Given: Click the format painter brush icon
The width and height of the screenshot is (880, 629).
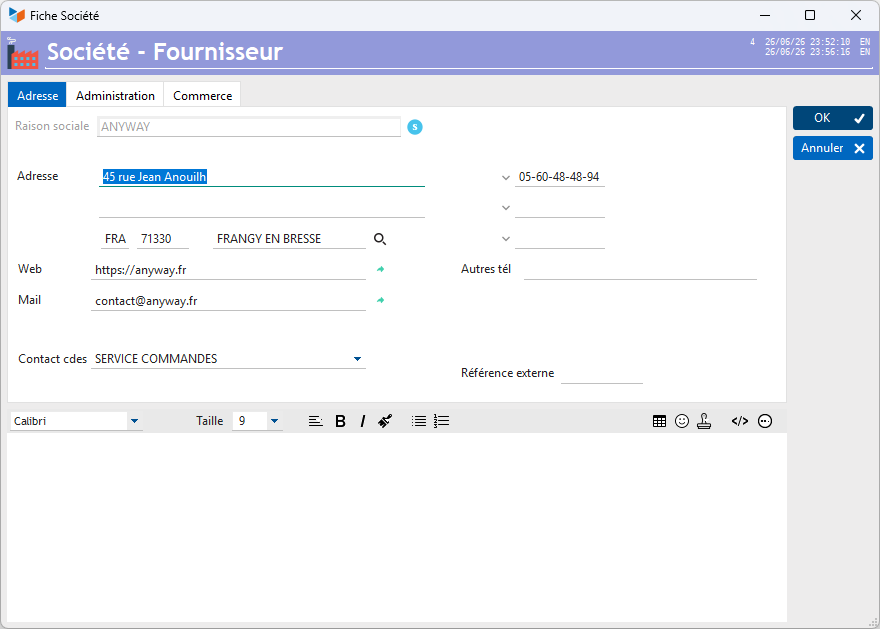Looking at the screenshot, I should point(385,421).
